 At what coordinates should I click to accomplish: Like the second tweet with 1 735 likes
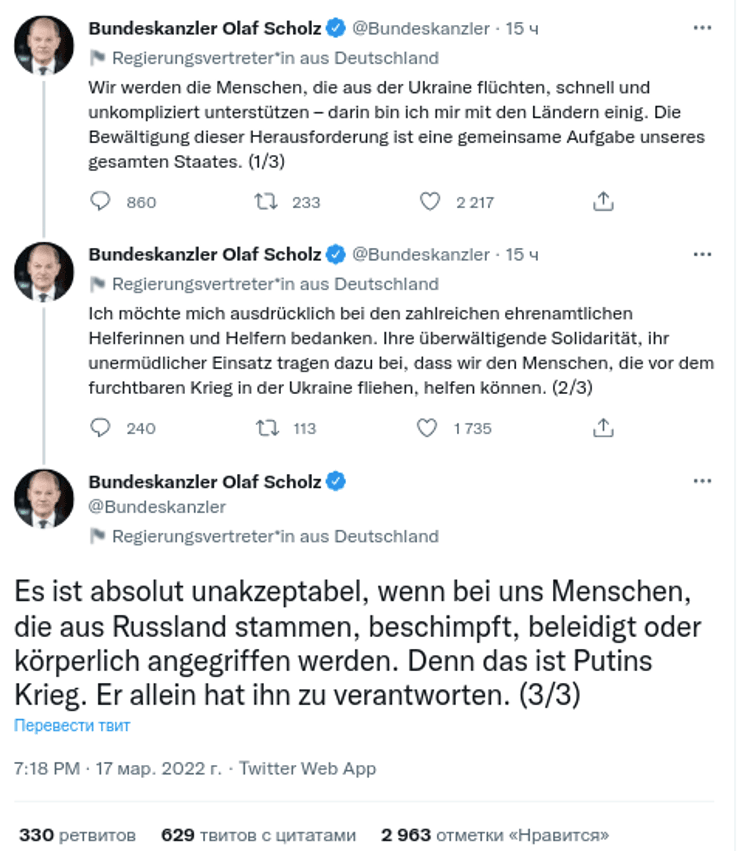427,428
